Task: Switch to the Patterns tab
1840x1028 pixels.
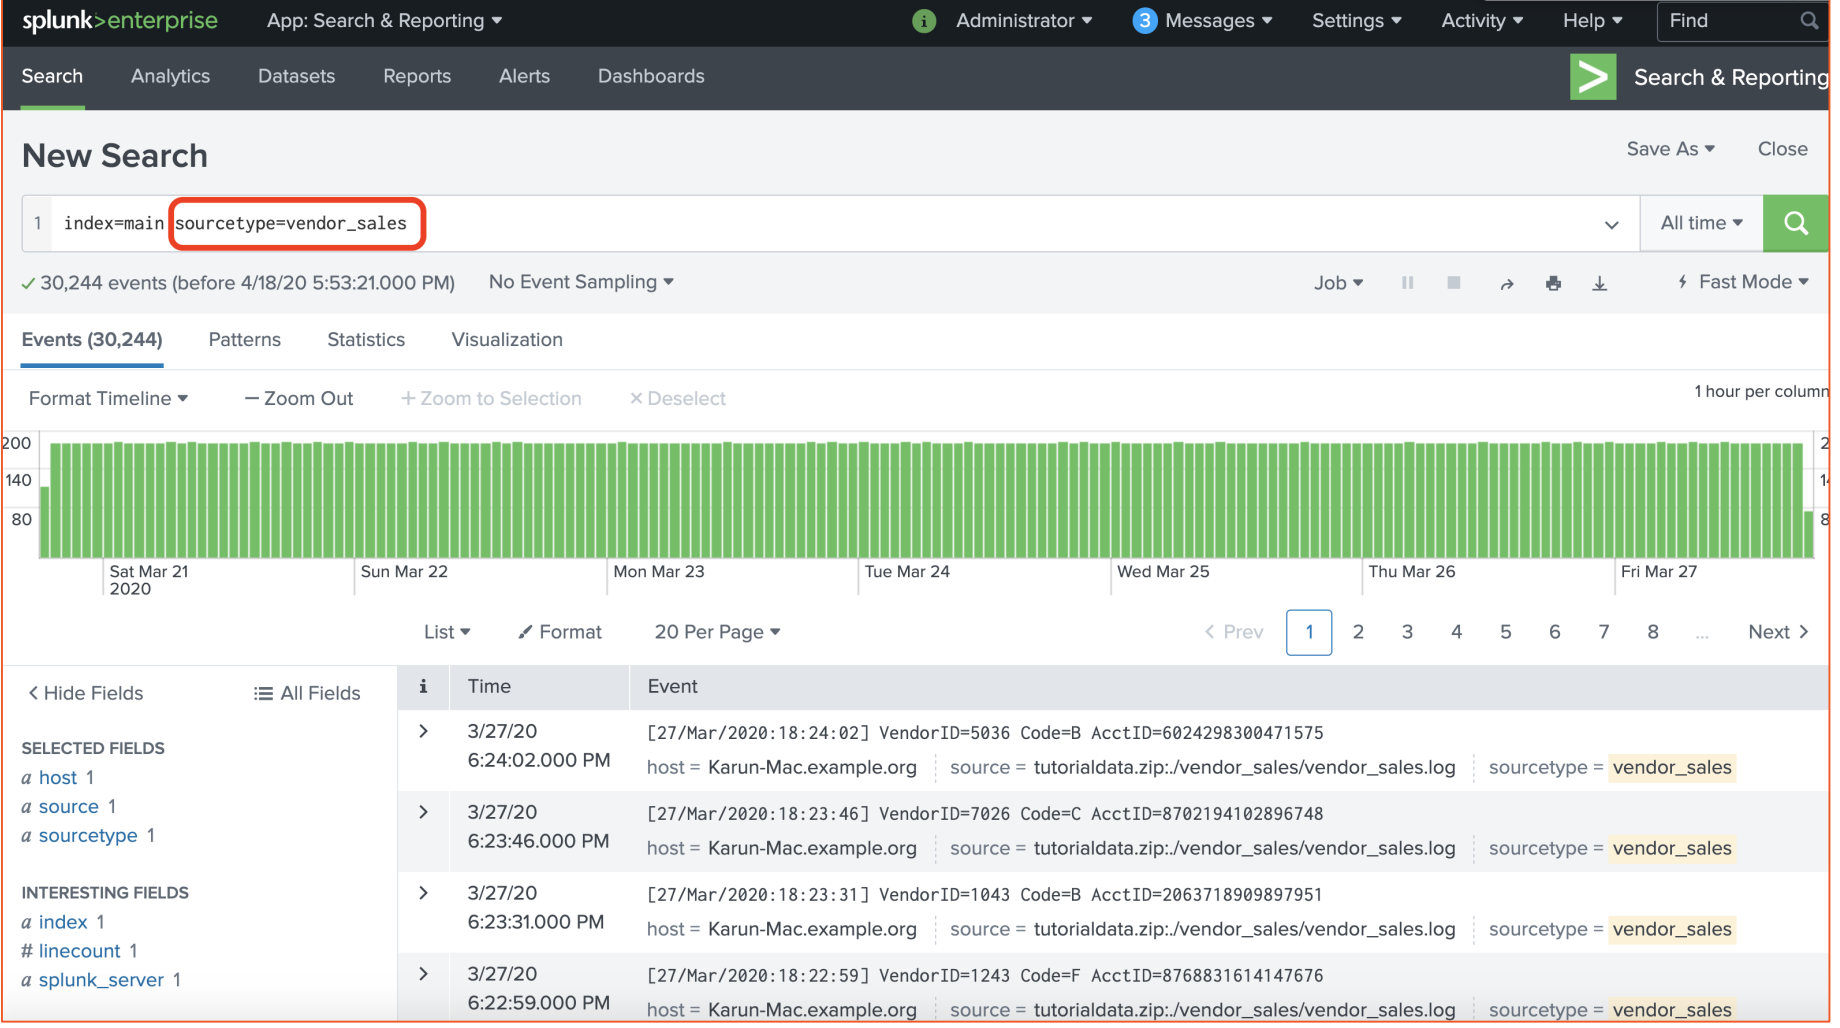Action: point(246,341)
